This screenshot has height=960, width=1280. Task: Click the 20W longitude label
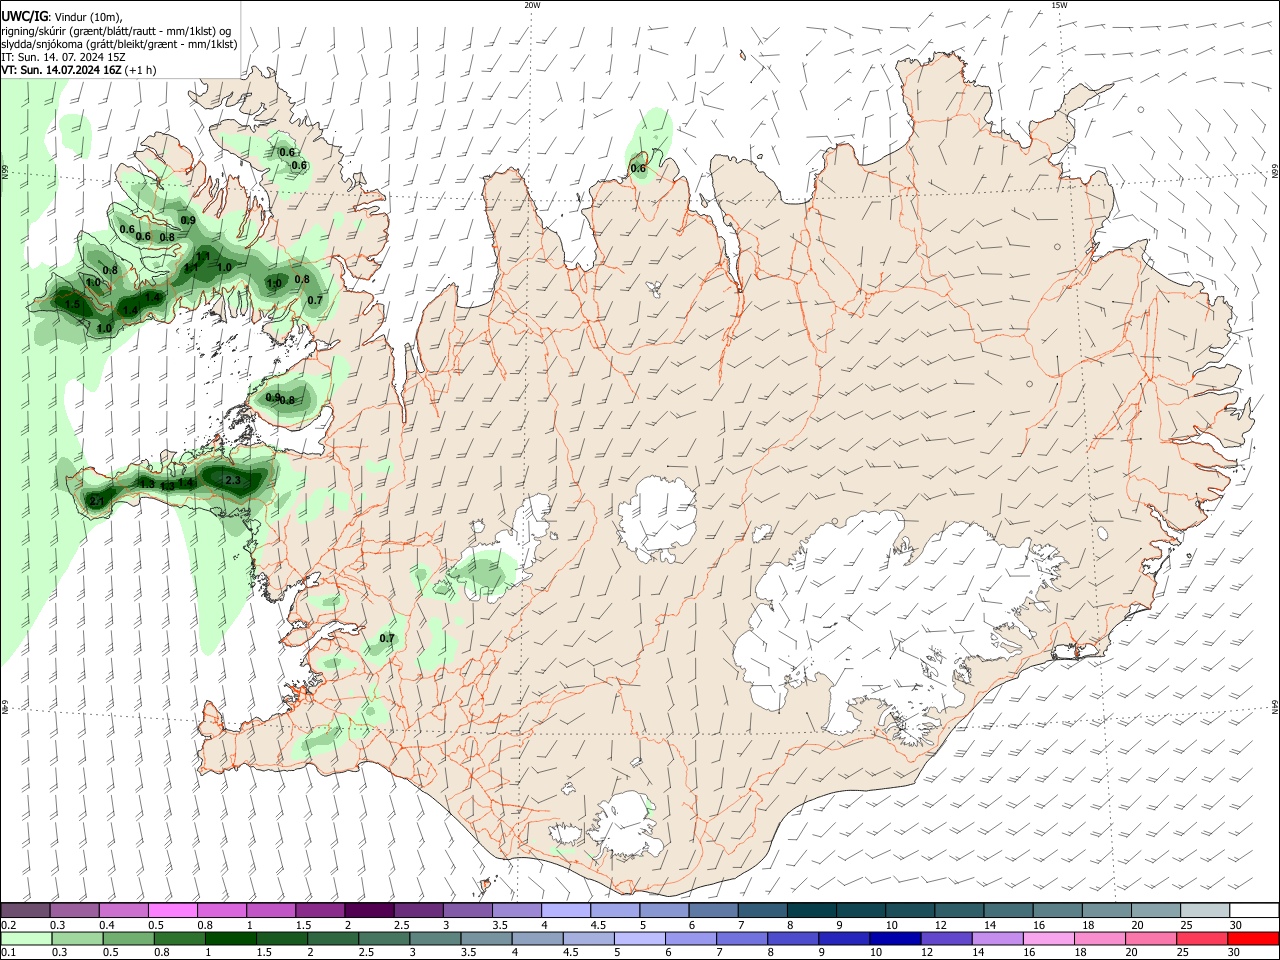(532, 5)
